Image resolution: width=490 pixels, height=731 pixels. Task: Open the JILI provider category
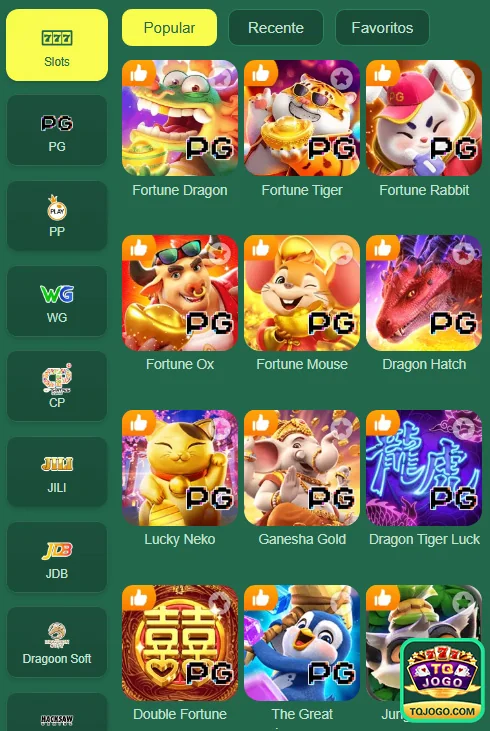[x=57, y=471]
